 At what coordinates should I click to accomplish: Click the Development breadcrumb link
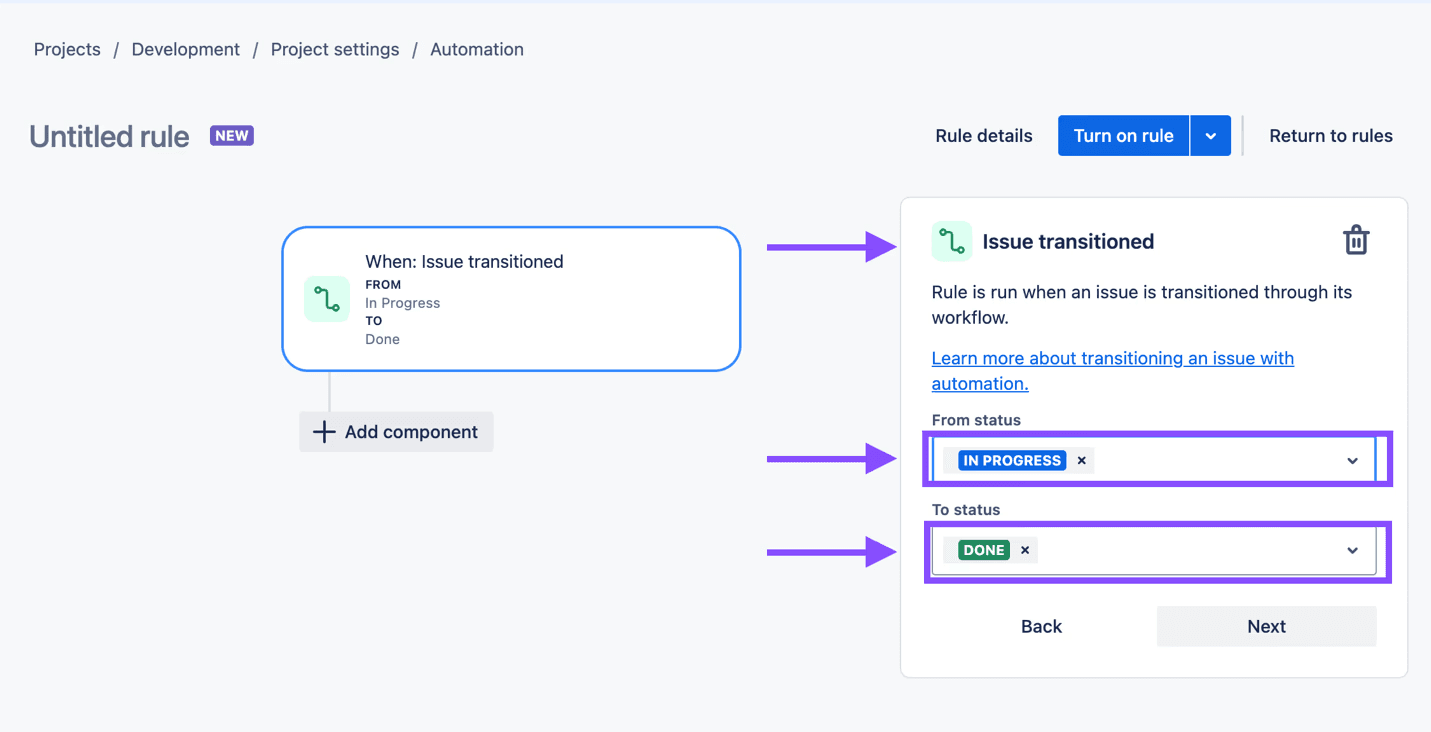[185, 49]
